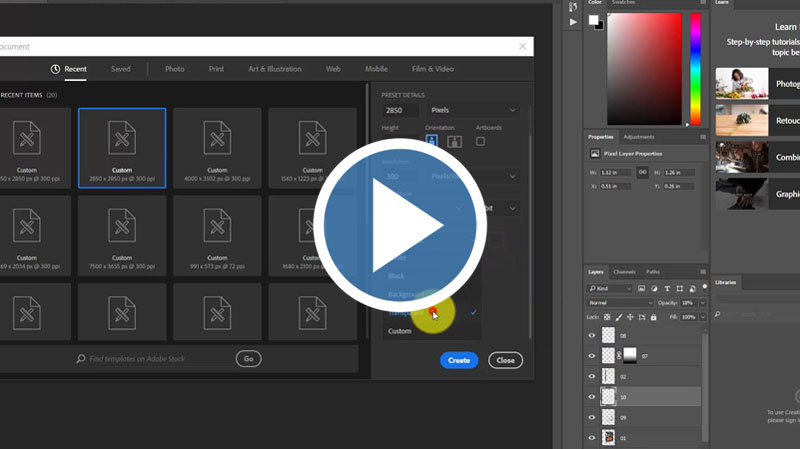
Task: Select portrait orientation icon
Action: 432,142
